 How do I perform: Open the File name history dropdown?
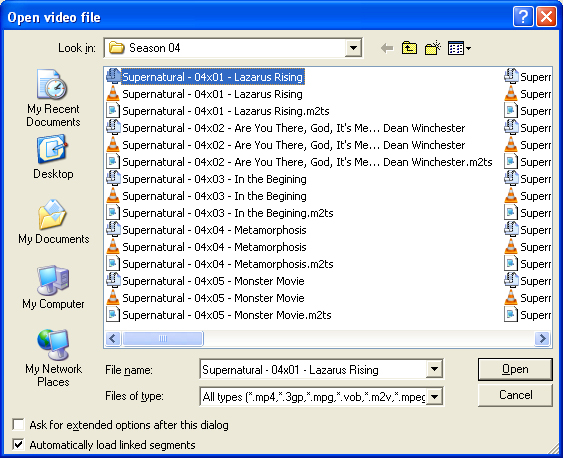click(434, 369)
